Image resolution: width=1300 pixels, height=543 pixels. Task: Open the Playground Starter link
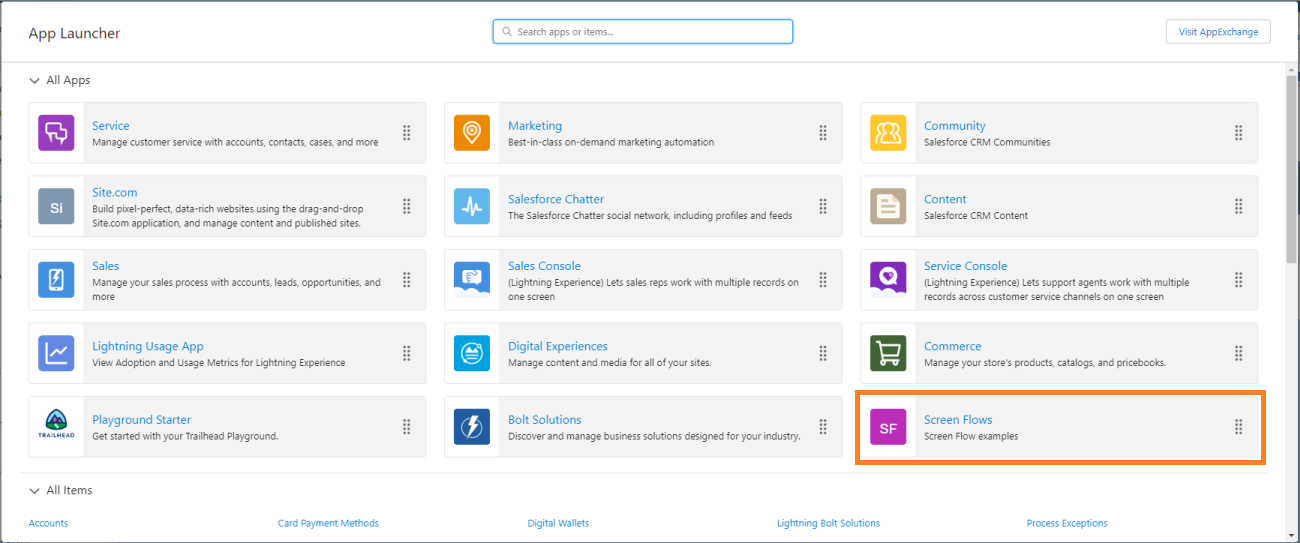click(x=142, y=420)
